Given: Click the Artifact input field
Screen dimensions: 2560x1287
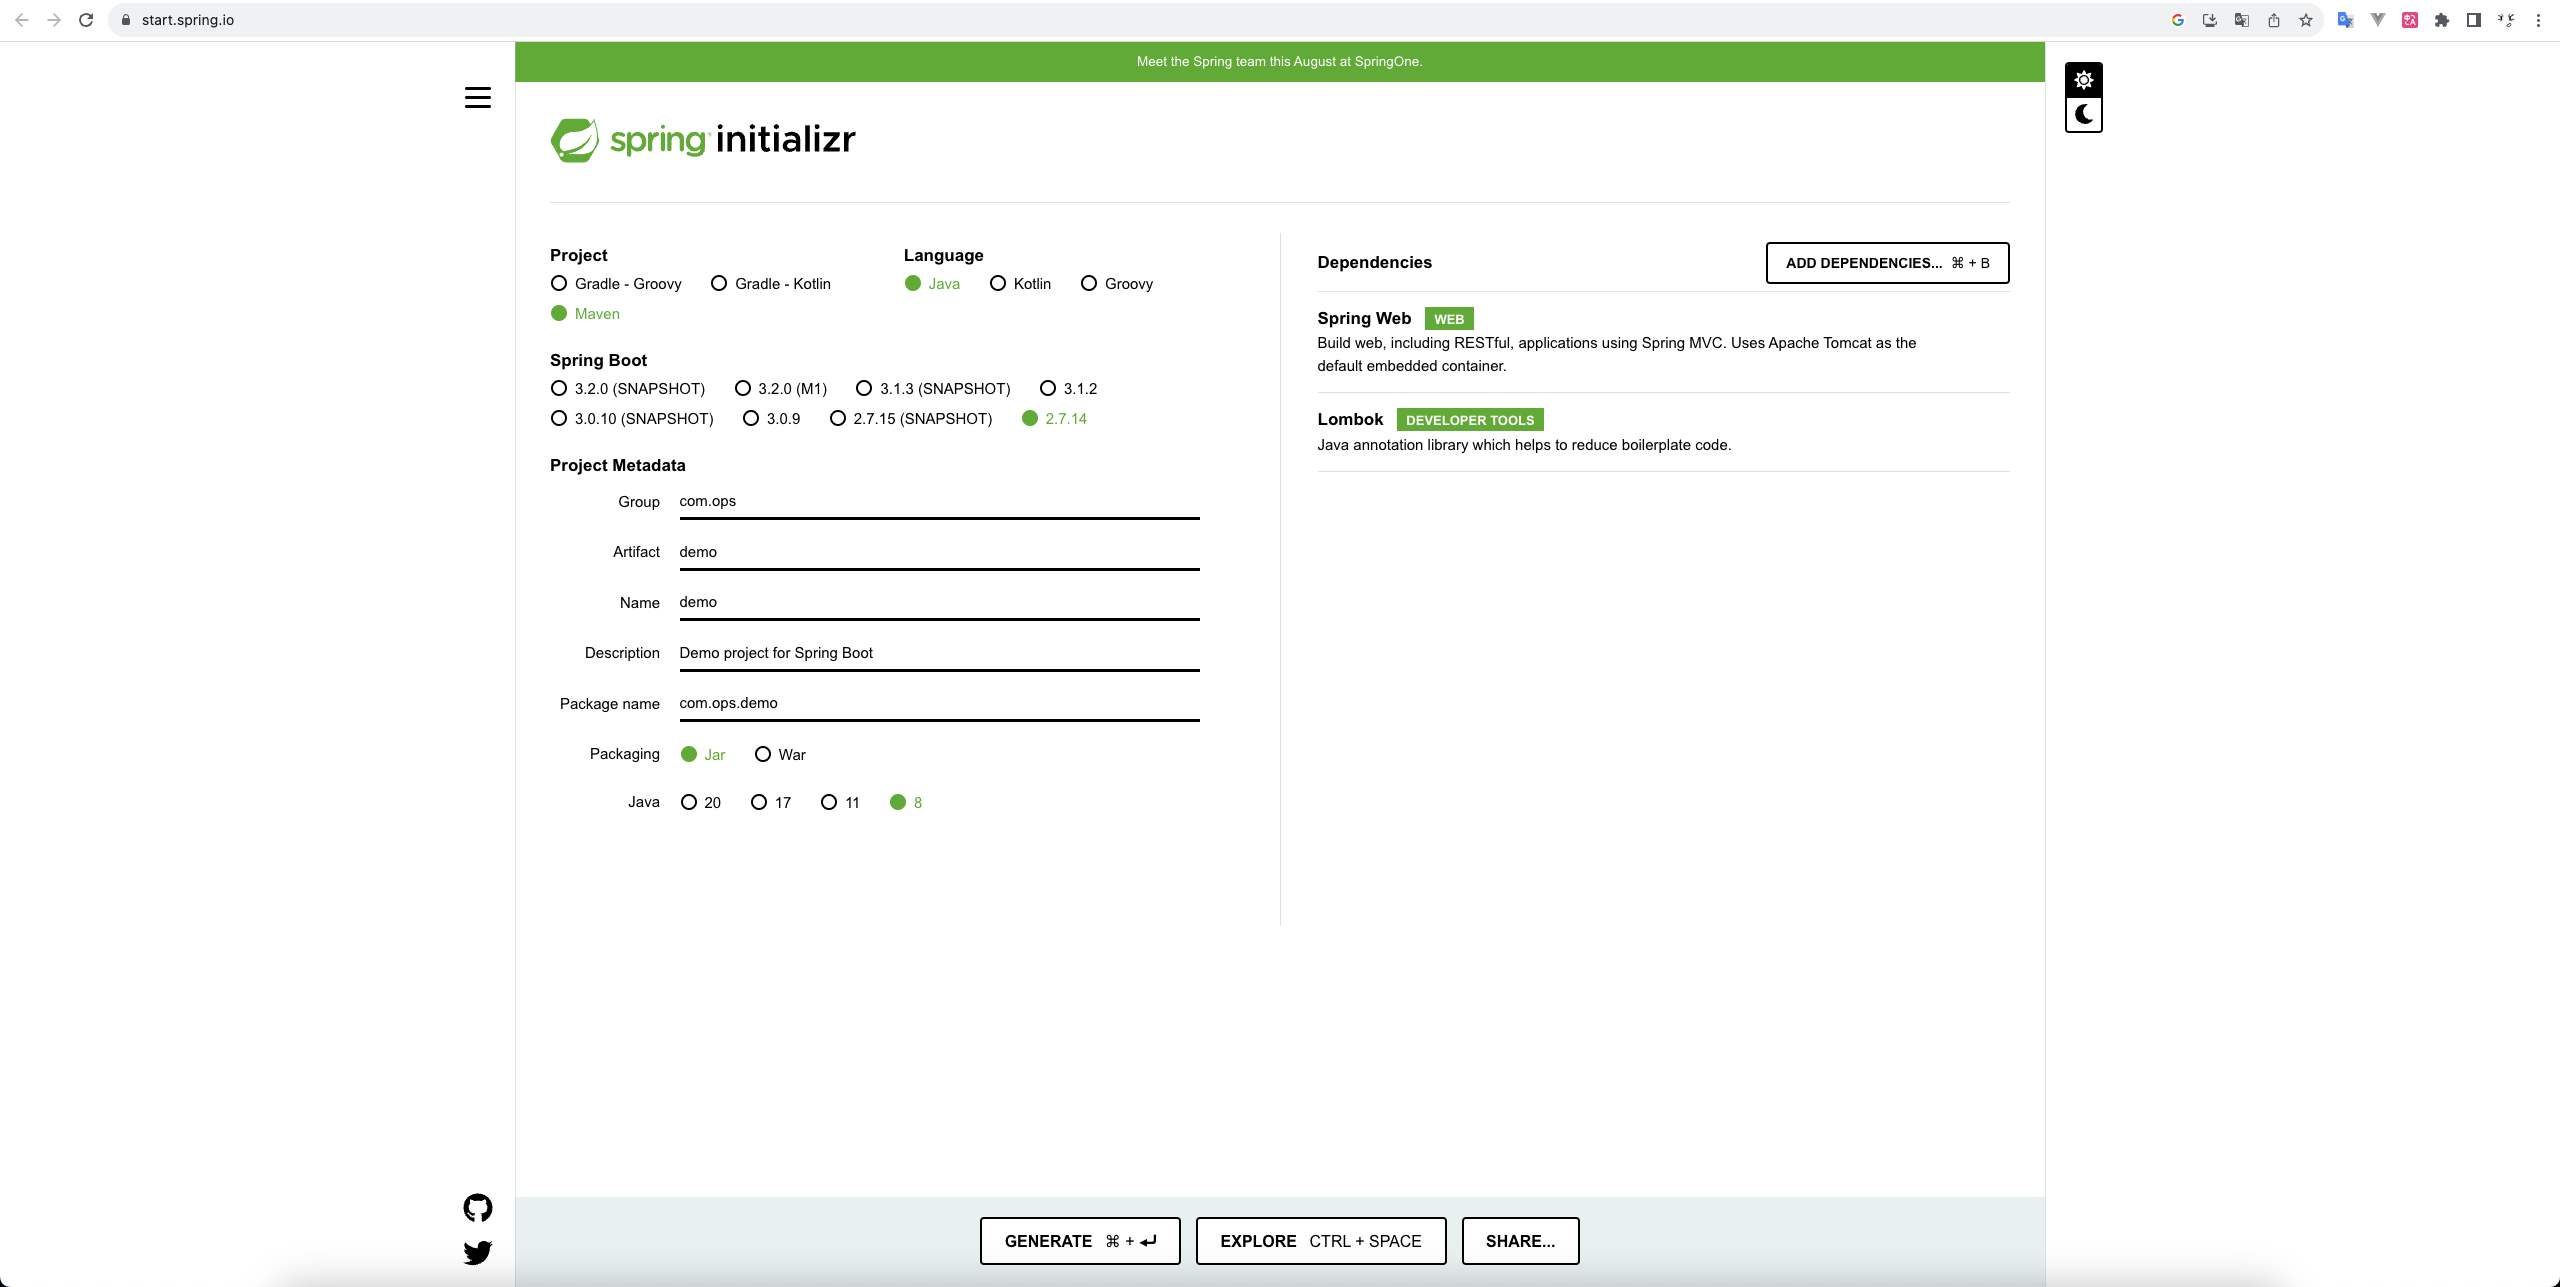Looking at the screenshot, I should (939, 553).
